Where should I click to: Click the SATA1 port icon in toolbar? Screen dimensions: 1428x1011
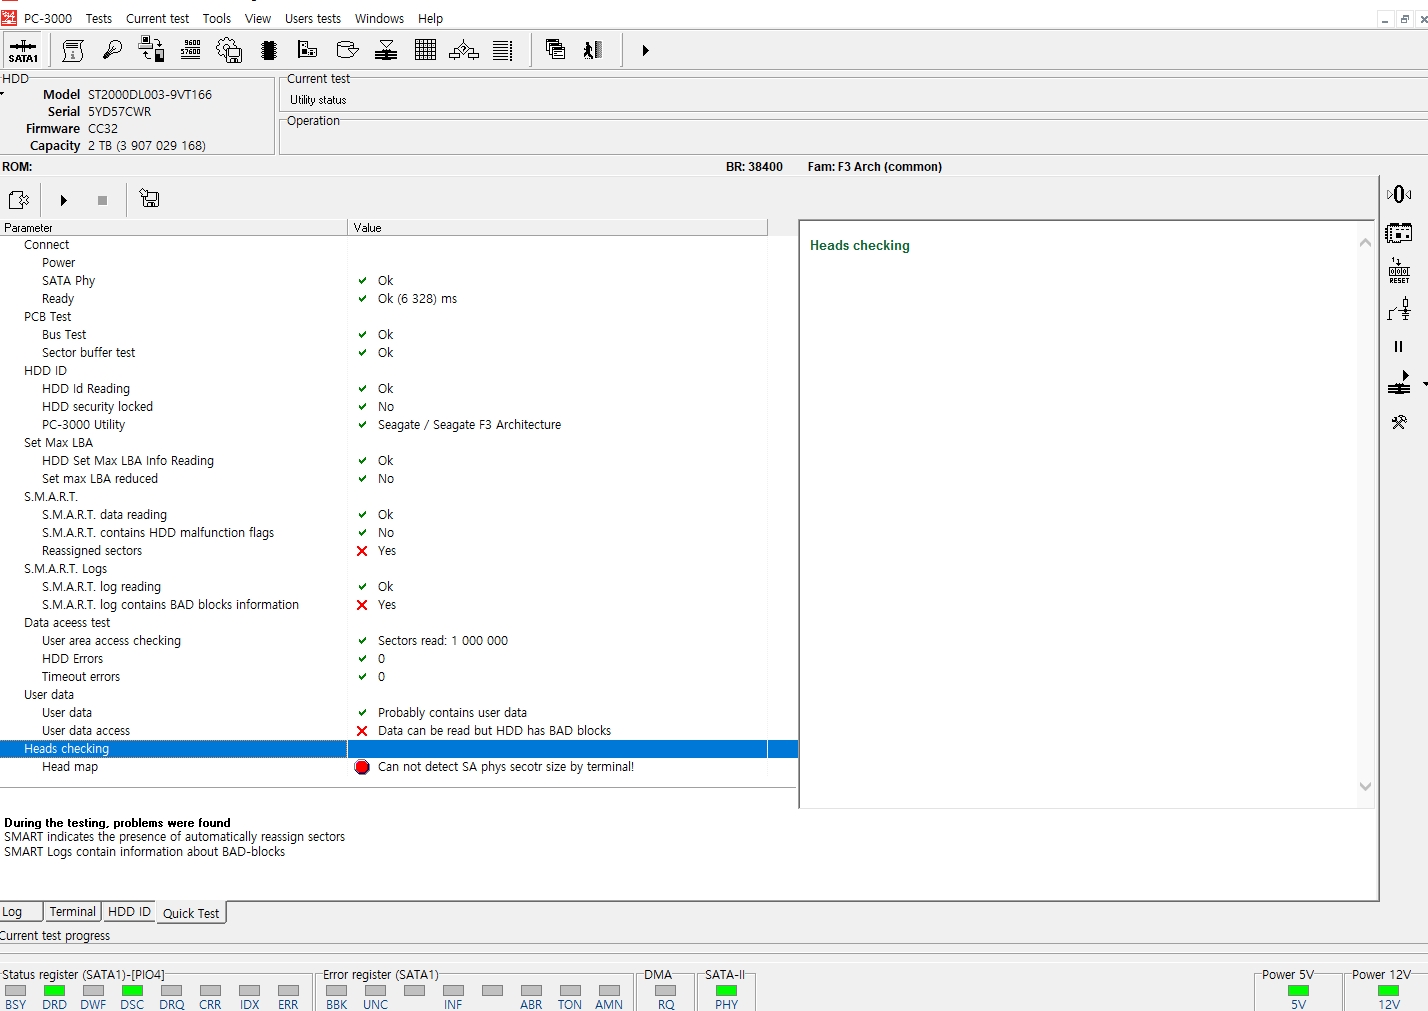click(23, 50)
